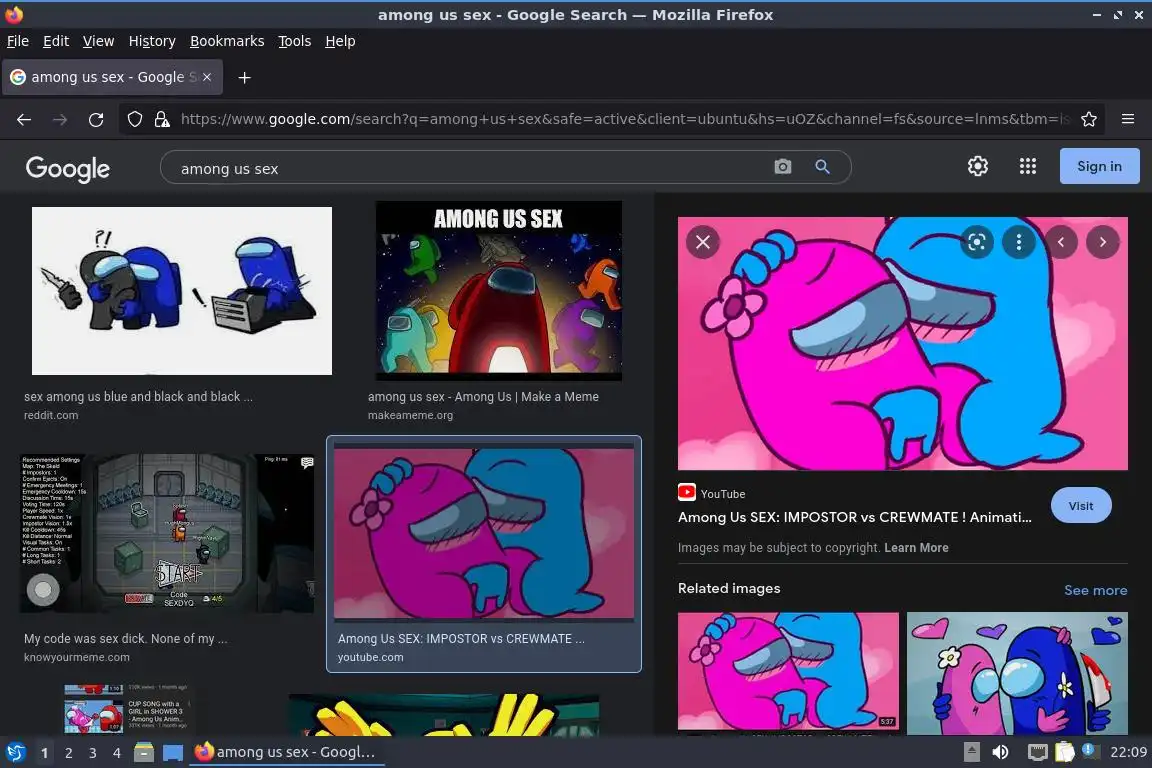Open the Tools menu

pos(295,41)
